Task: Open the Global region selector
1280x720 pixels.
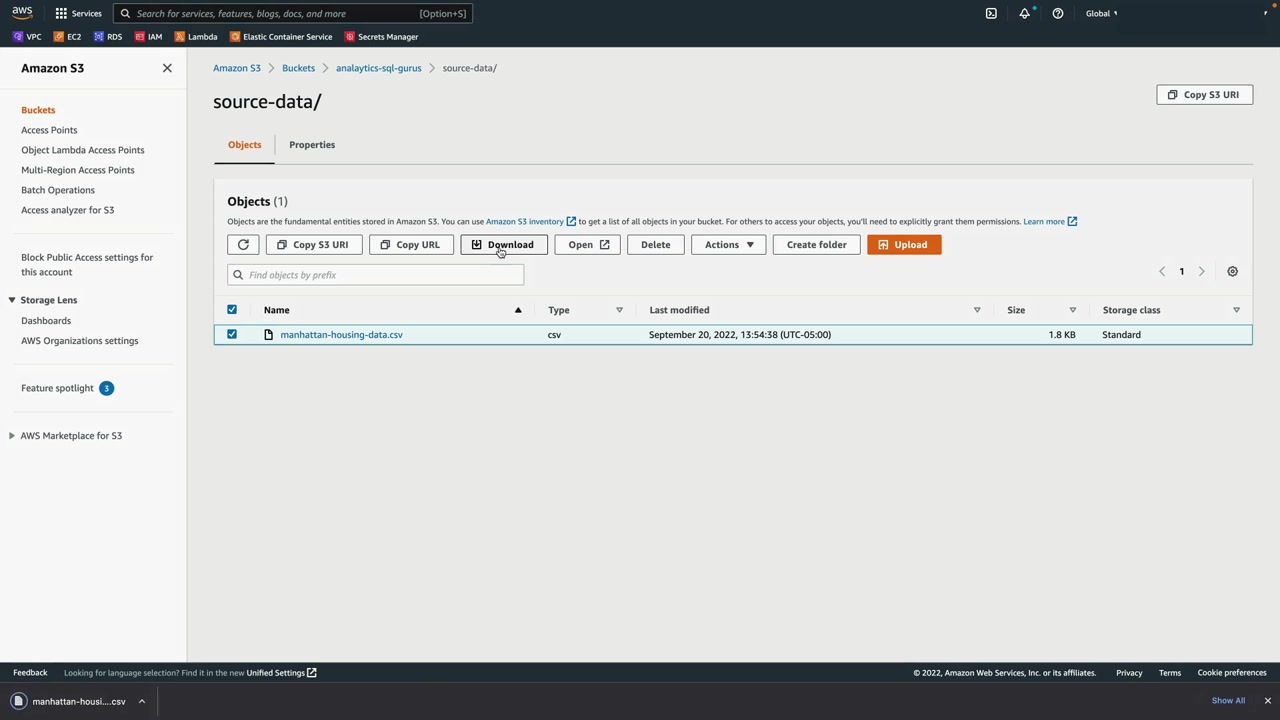Action: 1101,13
